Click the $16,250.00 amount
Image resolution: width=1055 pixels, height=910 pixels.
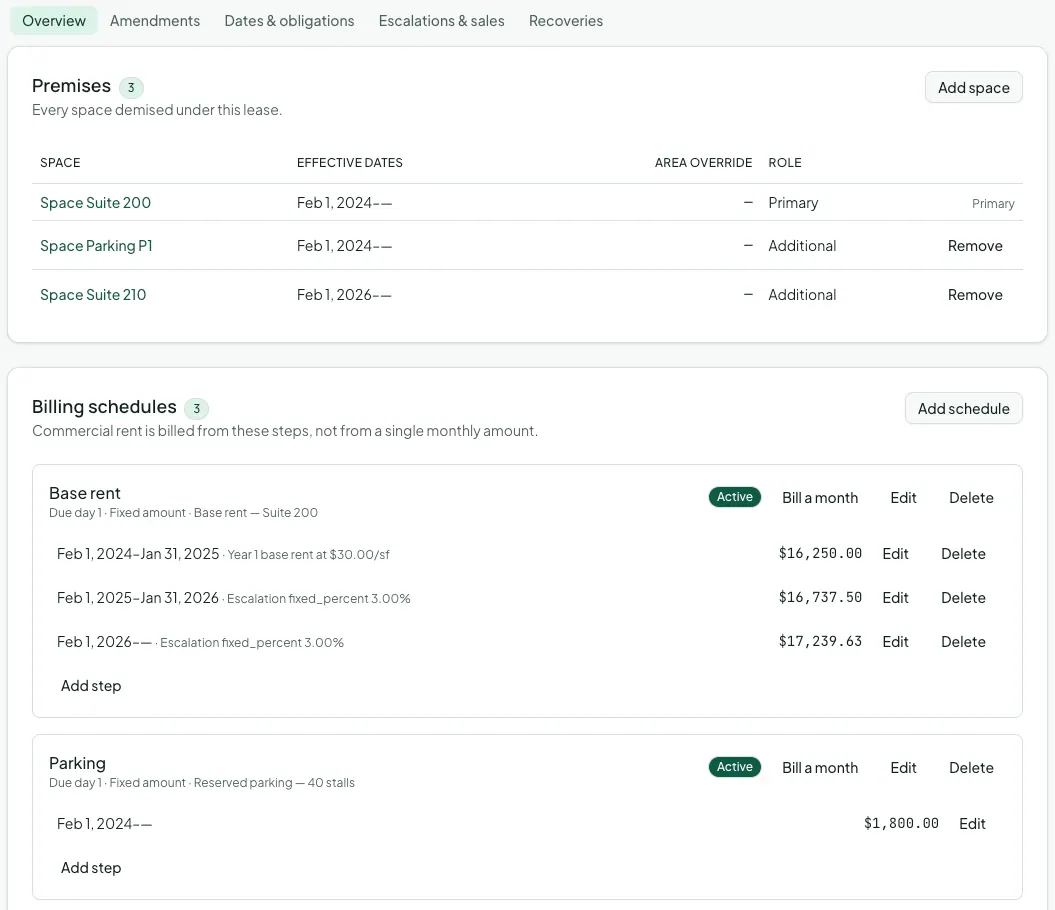tap(820, 553)
